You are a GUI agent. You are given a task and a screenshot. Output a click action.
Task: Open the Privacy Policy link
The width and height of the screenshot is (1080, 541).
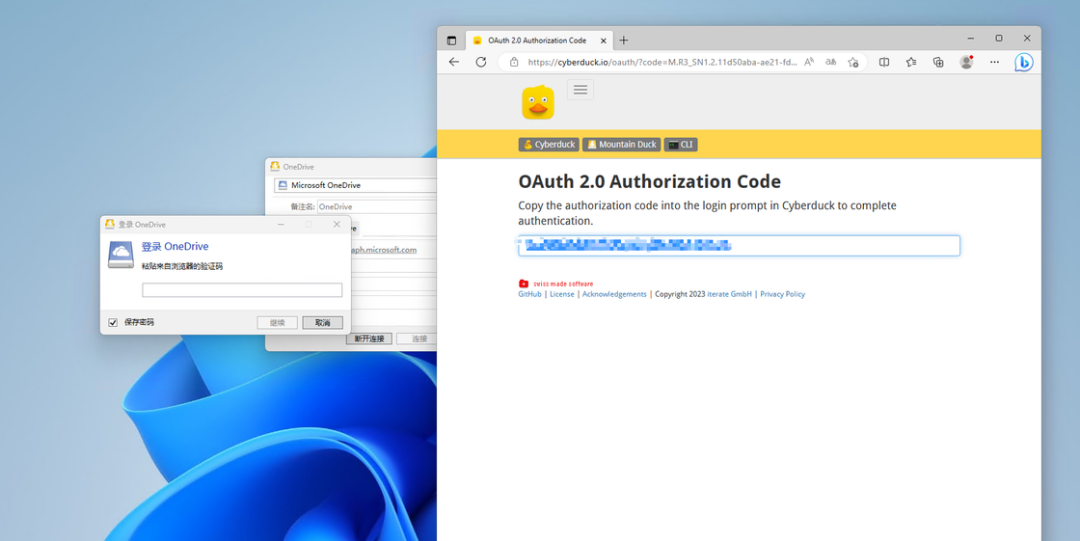tap(782, 294)
